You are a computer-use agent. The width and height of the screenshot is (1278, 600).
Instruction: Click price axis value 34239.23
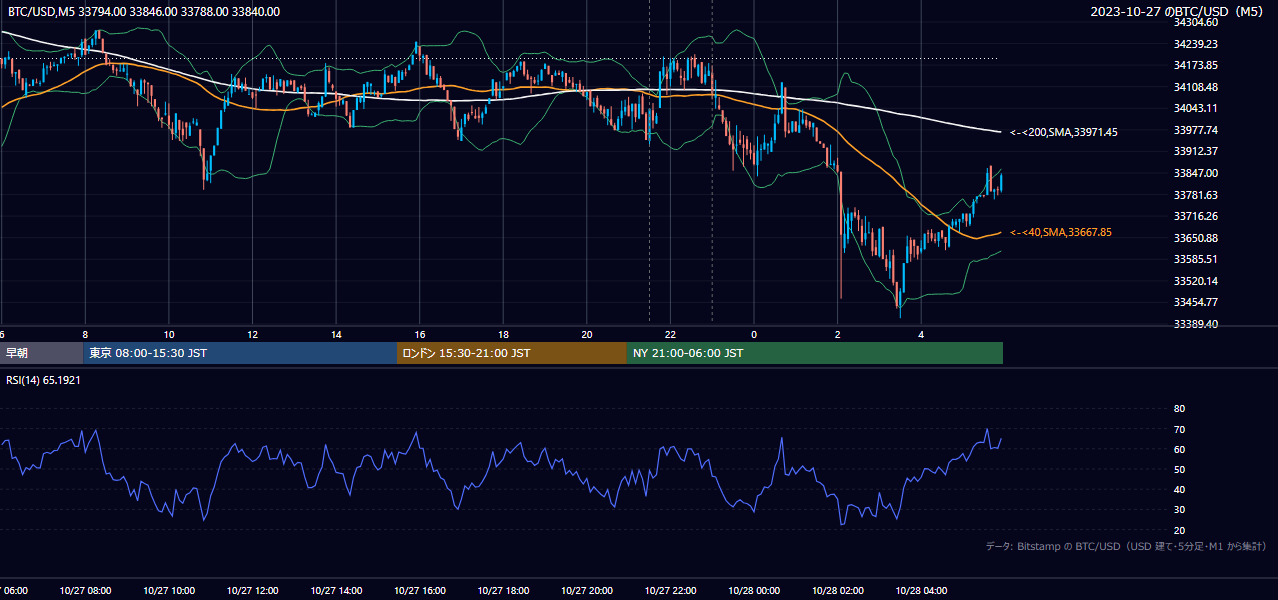pyautogui.click(x=1197, y=44)
